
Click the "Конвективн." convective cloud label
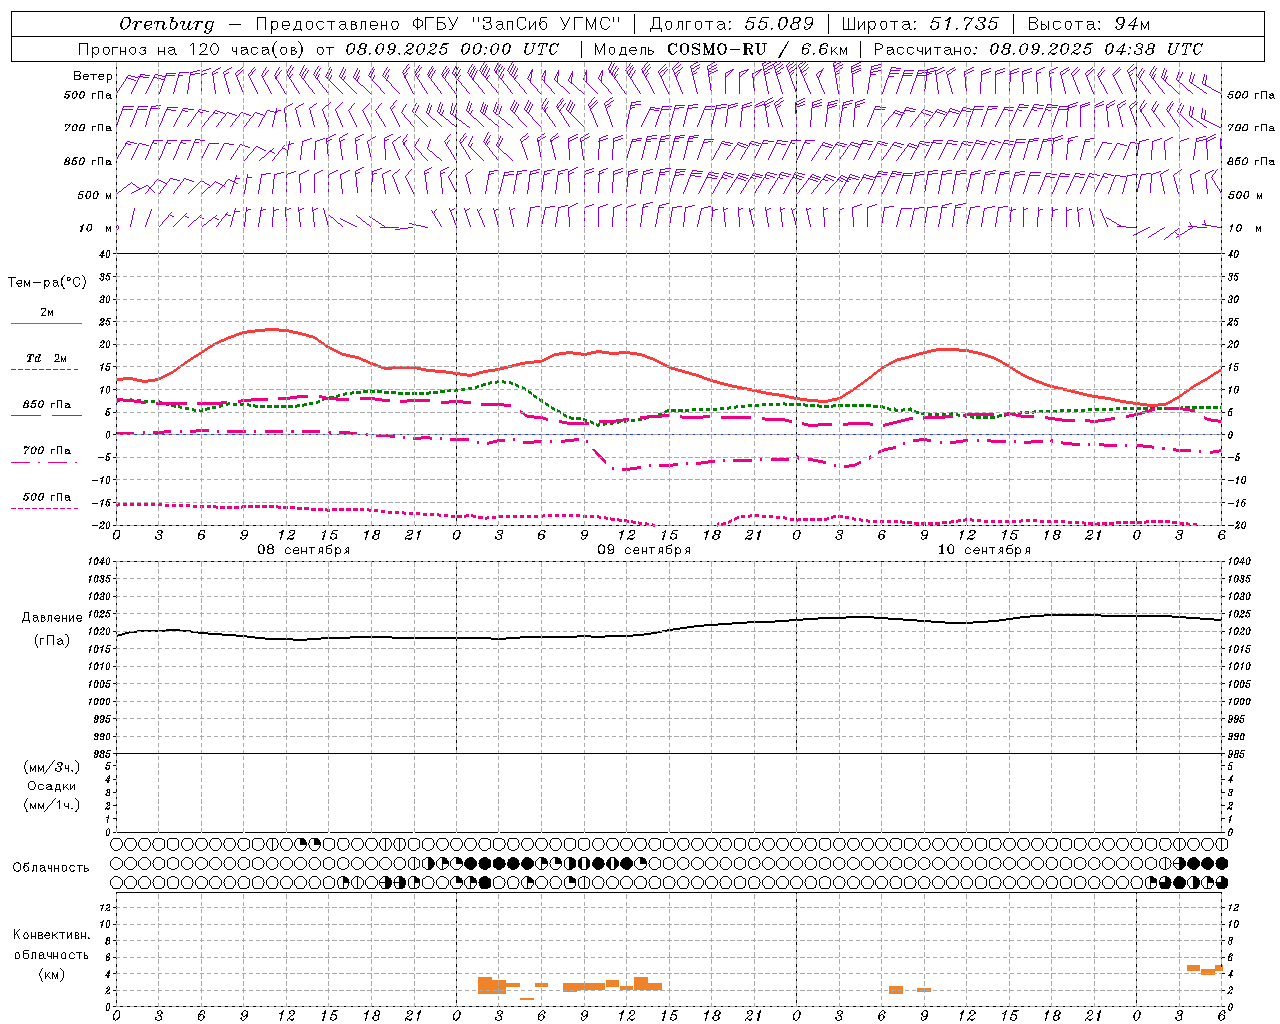click(x=51, y=935)
